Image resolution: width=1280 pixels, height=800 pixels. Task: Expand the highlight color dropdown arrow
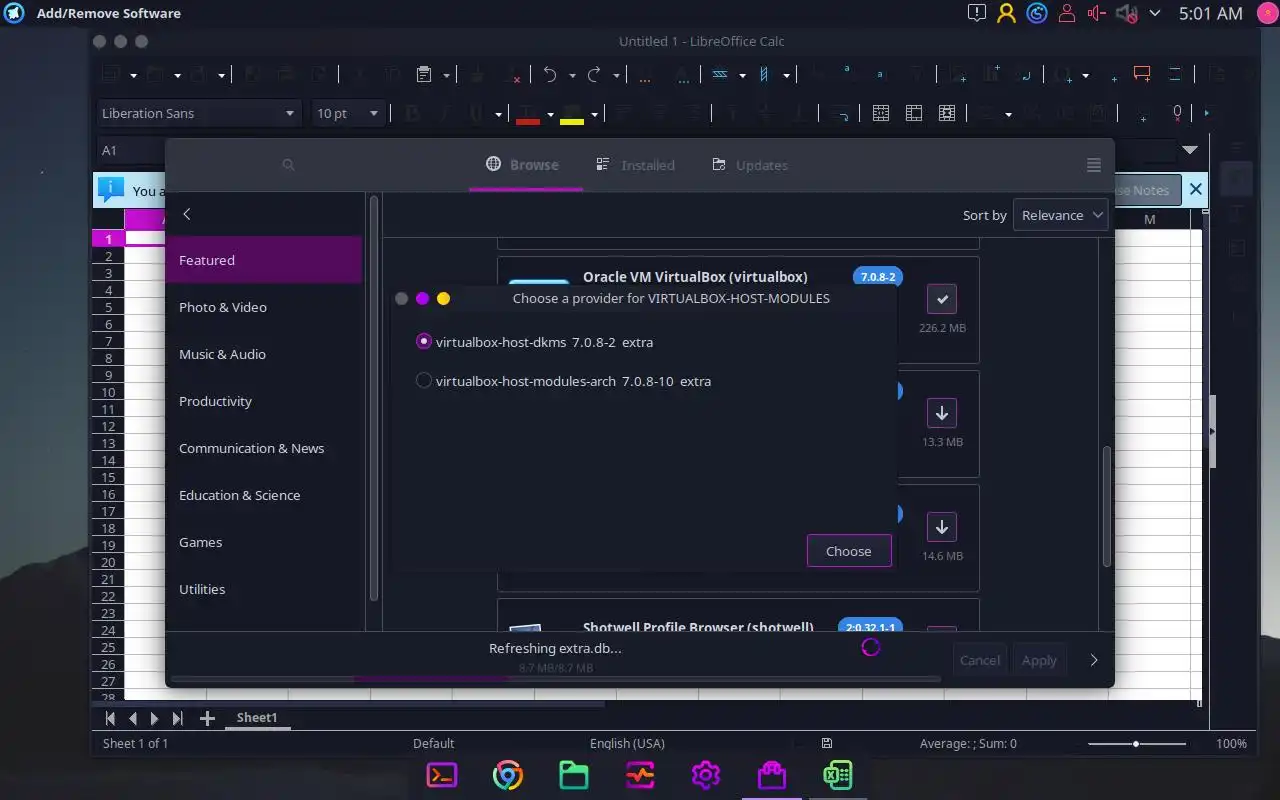point(594,114)
